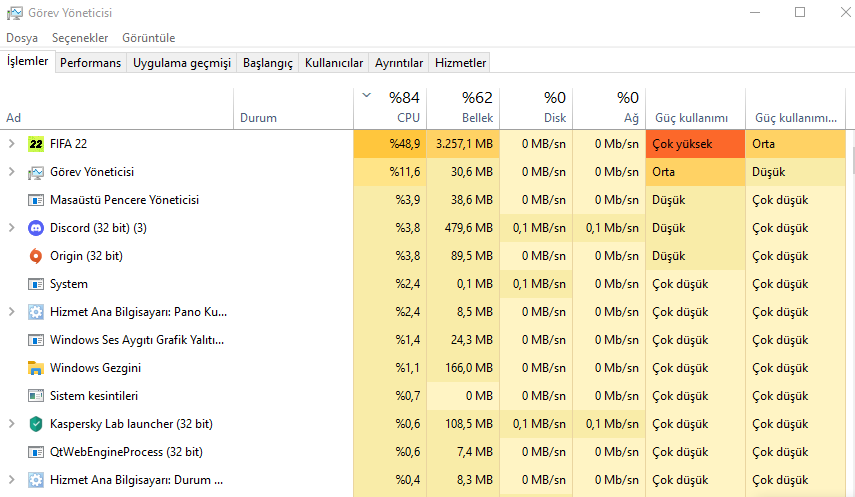Viewport: 855px width, 497px height.
Task: Sort by the Disk column header
Action: click(536, 109)
